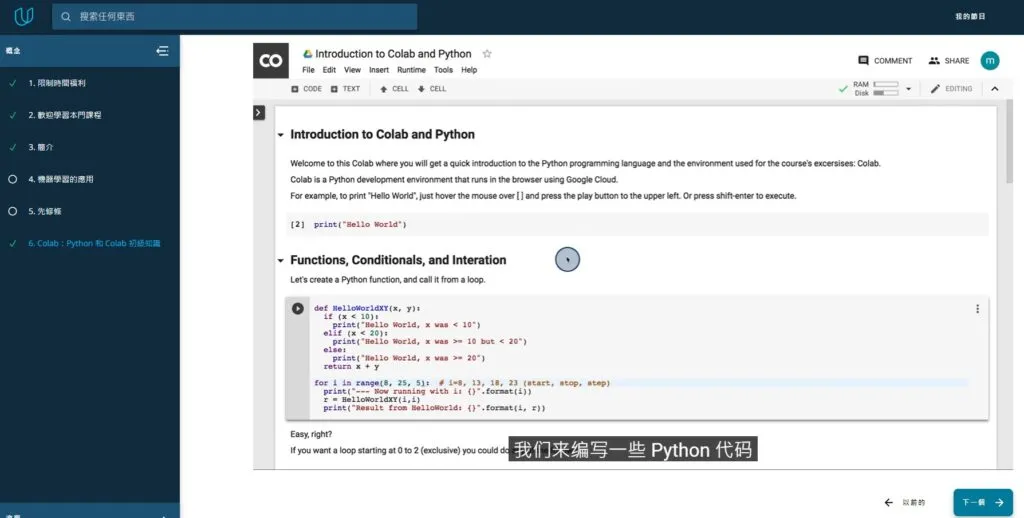Click the 'def HelloWorldXY(x, y):' line
The image size is (1024, 518).
[367, 308]
